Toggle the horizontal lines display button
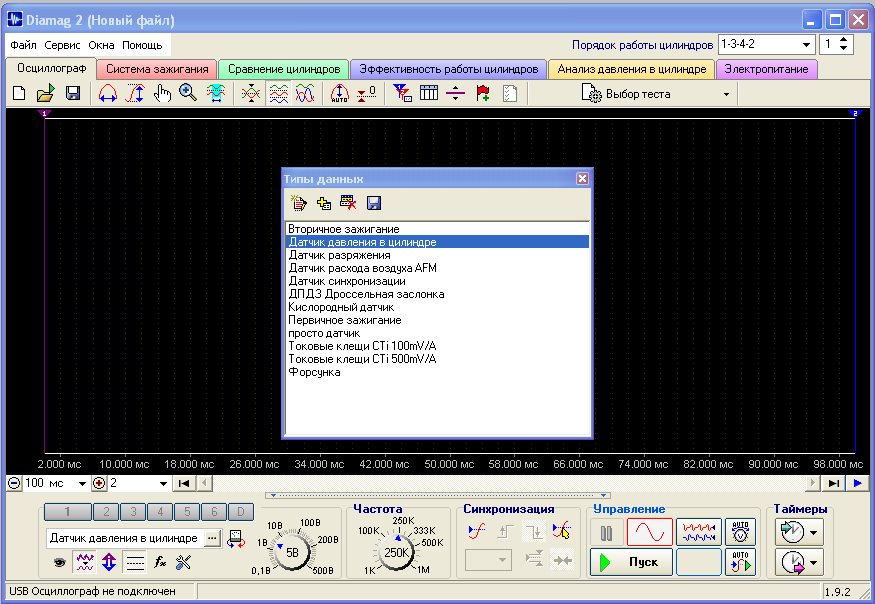This screenshot has height=604, width=875. point(134,562)
